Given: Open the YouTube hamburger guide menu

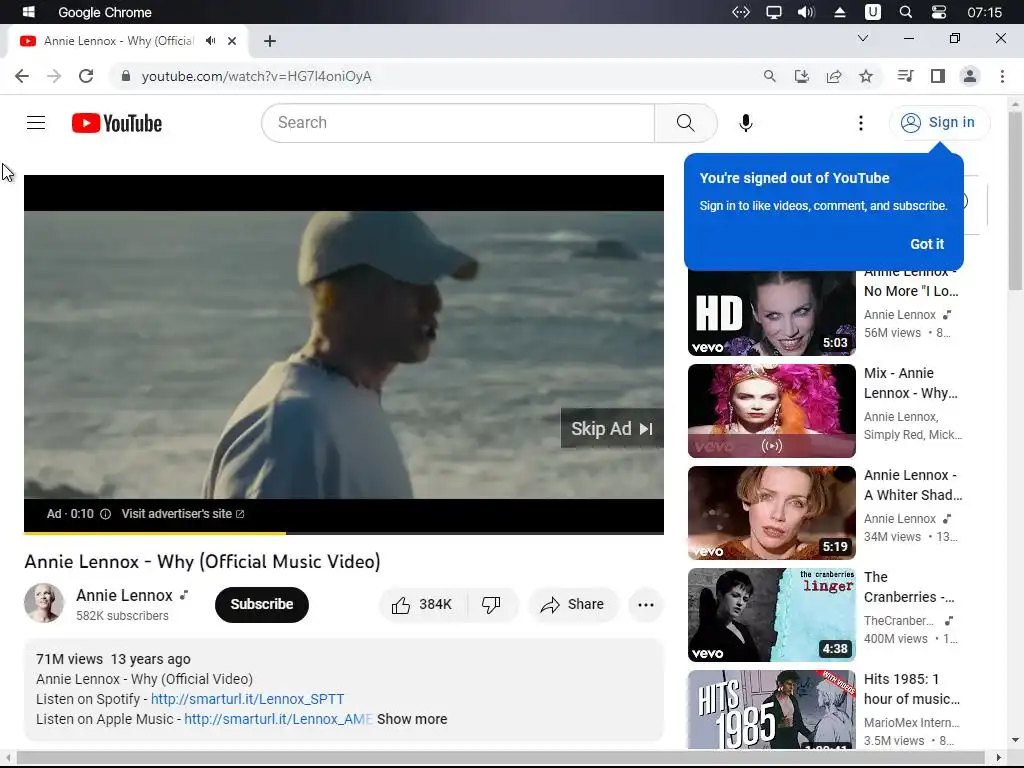Looking at the screenshot, I should pyautogui.click(x=36, y=123).
